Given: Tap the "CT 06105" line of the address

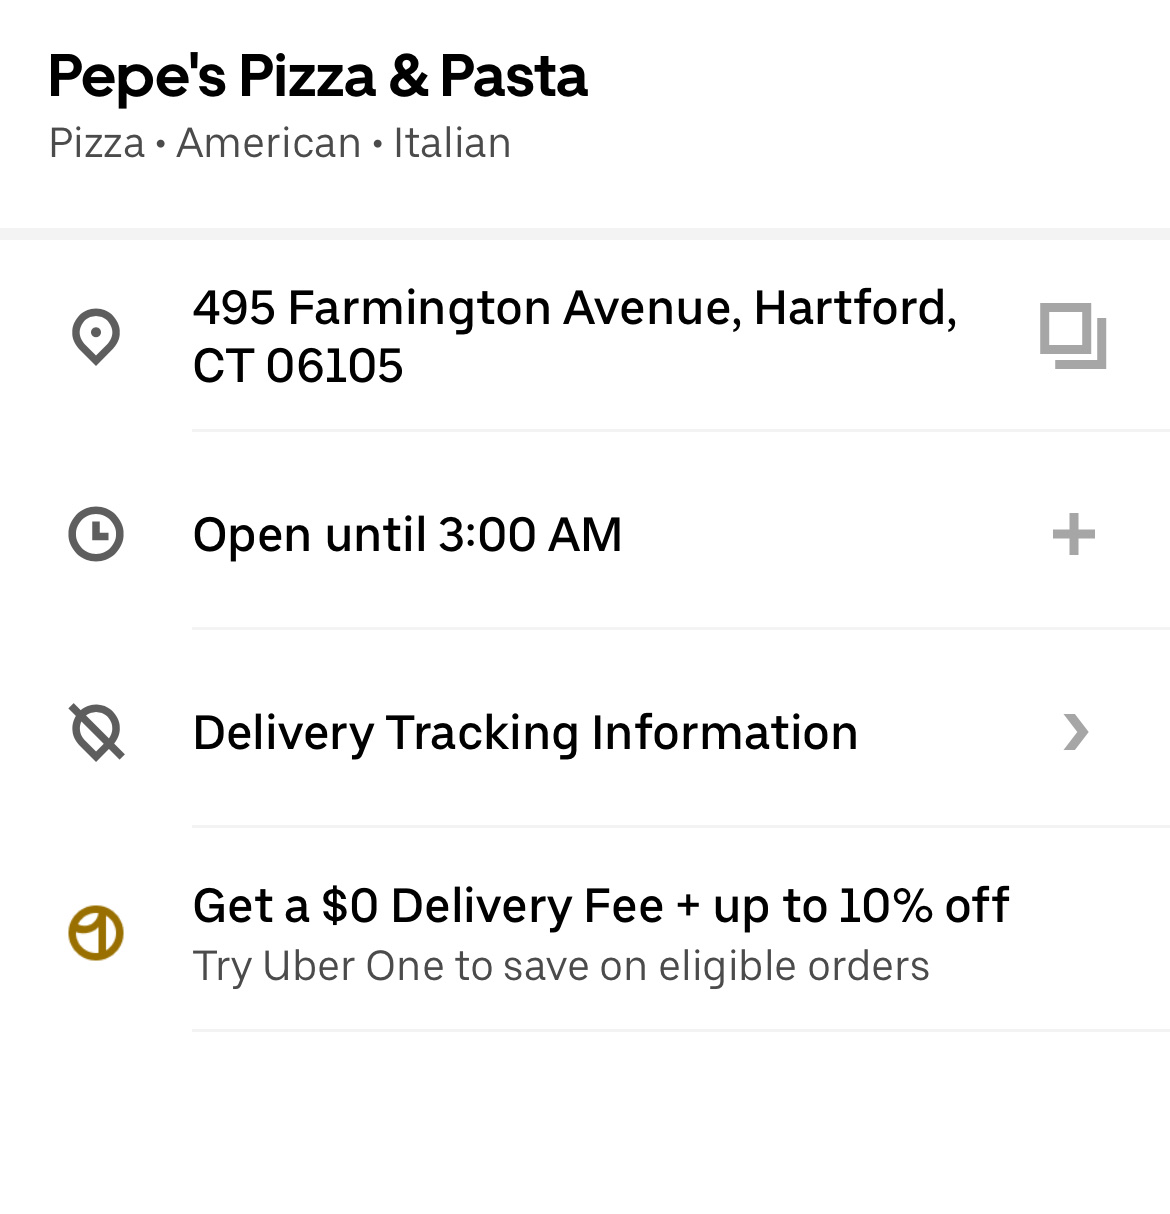Looking at the screenshot, I should click(x=298, y=366).
